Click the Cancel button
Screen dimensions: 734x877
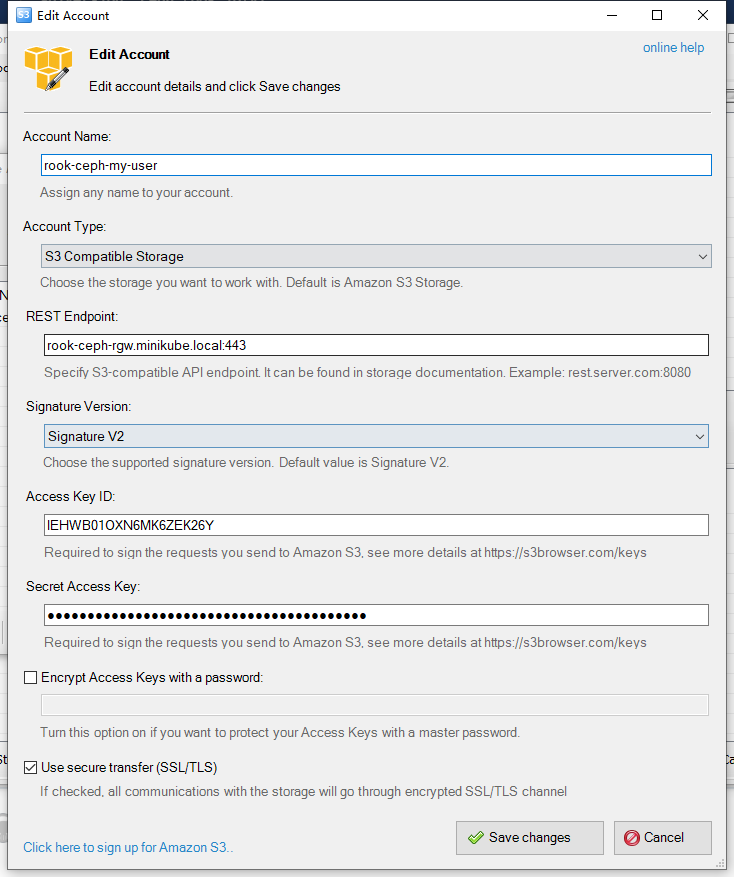(662, 837)
